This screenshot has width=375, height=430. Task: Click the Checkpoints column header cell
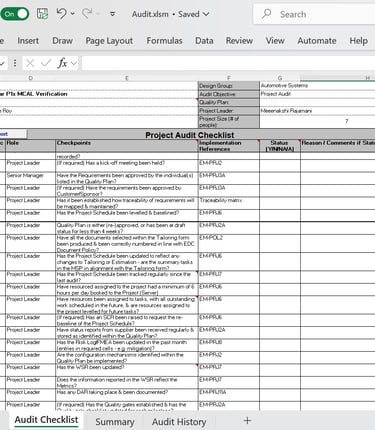(127, 146)
